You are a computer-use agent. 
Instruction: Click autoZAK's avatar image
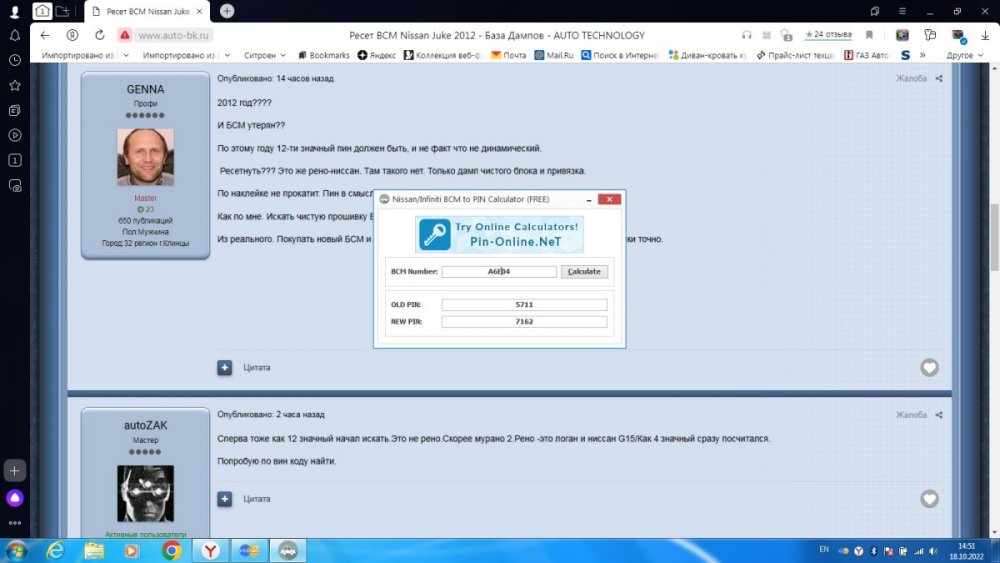[x=145, y=494]
